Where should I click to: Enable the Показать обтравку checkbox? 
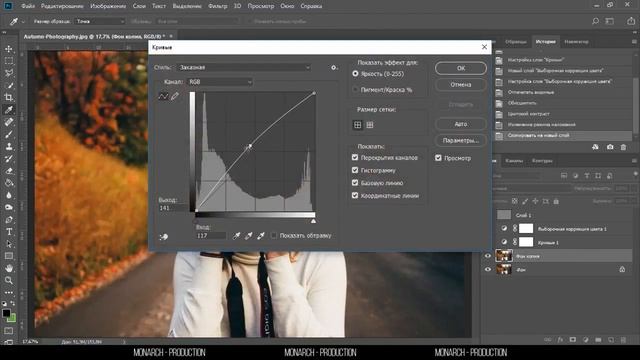point(274,236)
